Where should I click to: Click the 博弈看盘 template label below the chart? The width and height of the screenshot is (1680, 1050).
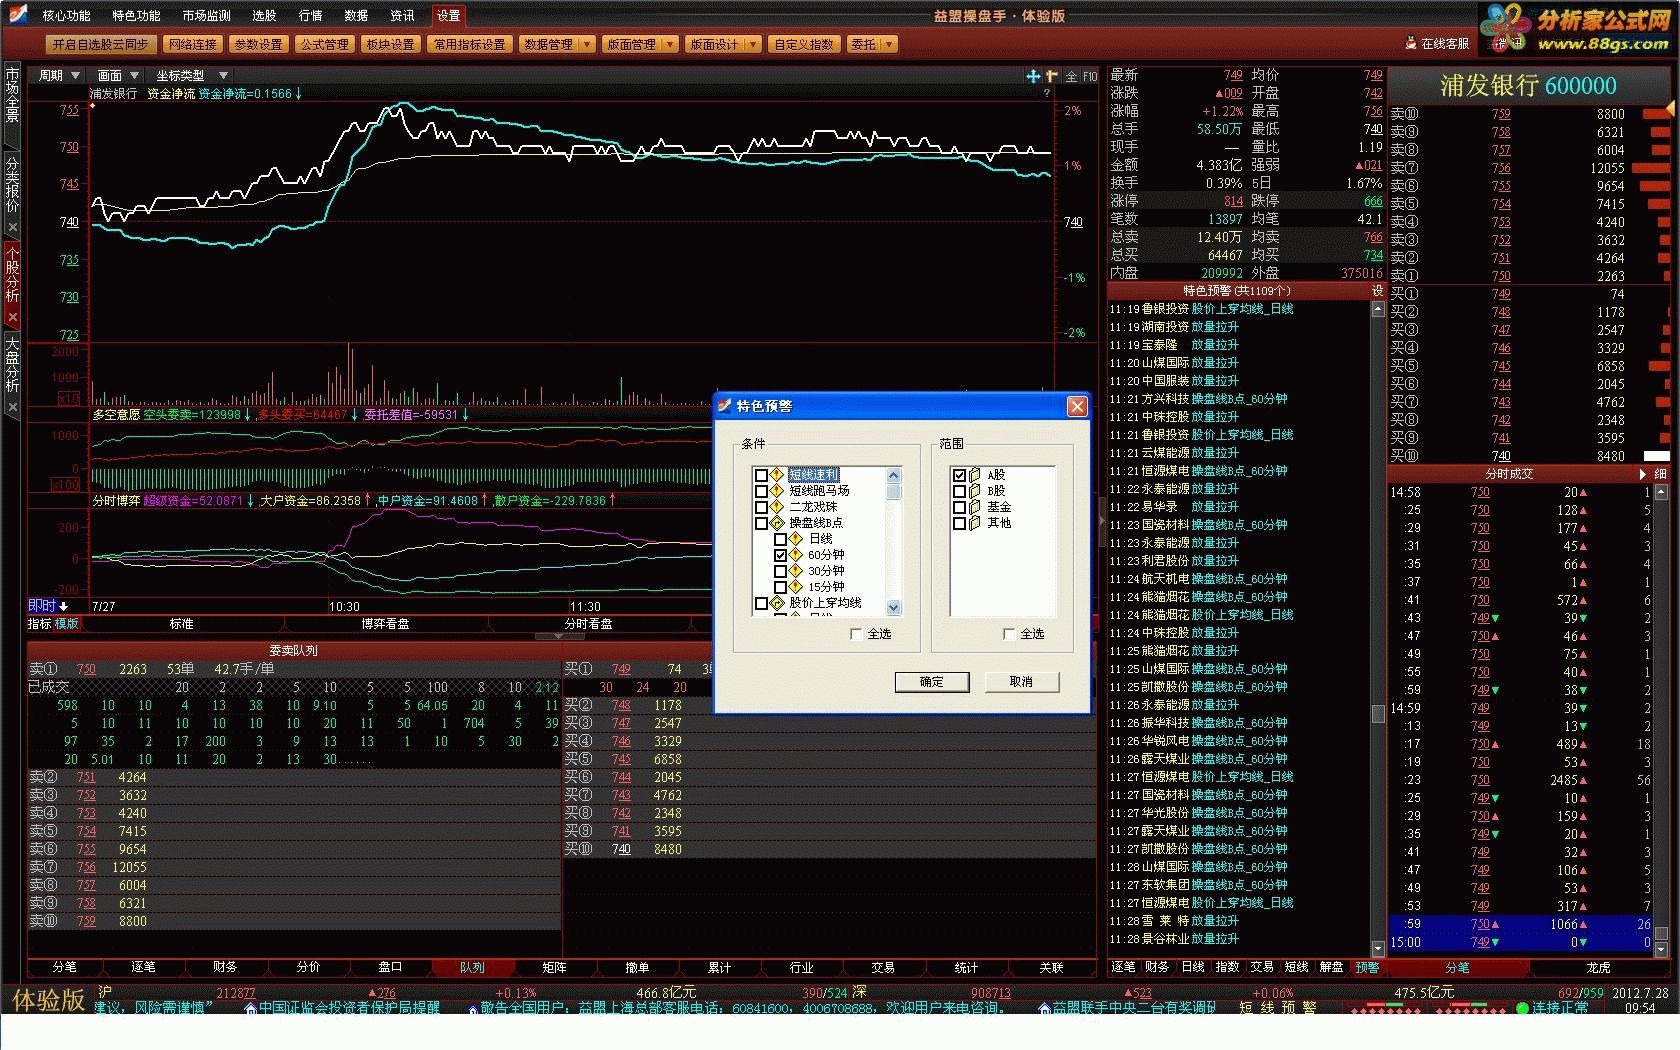click(385, 623)
